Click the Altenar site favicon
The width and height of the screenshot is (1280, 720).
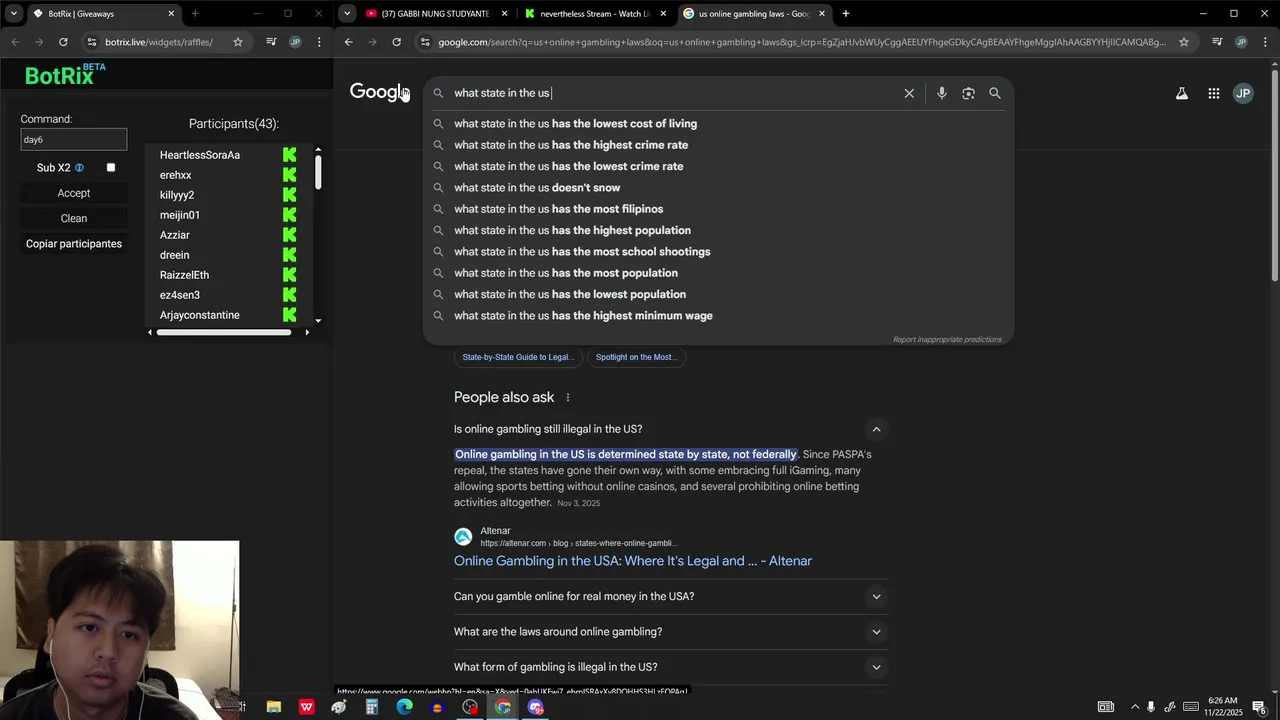(463, 537)
